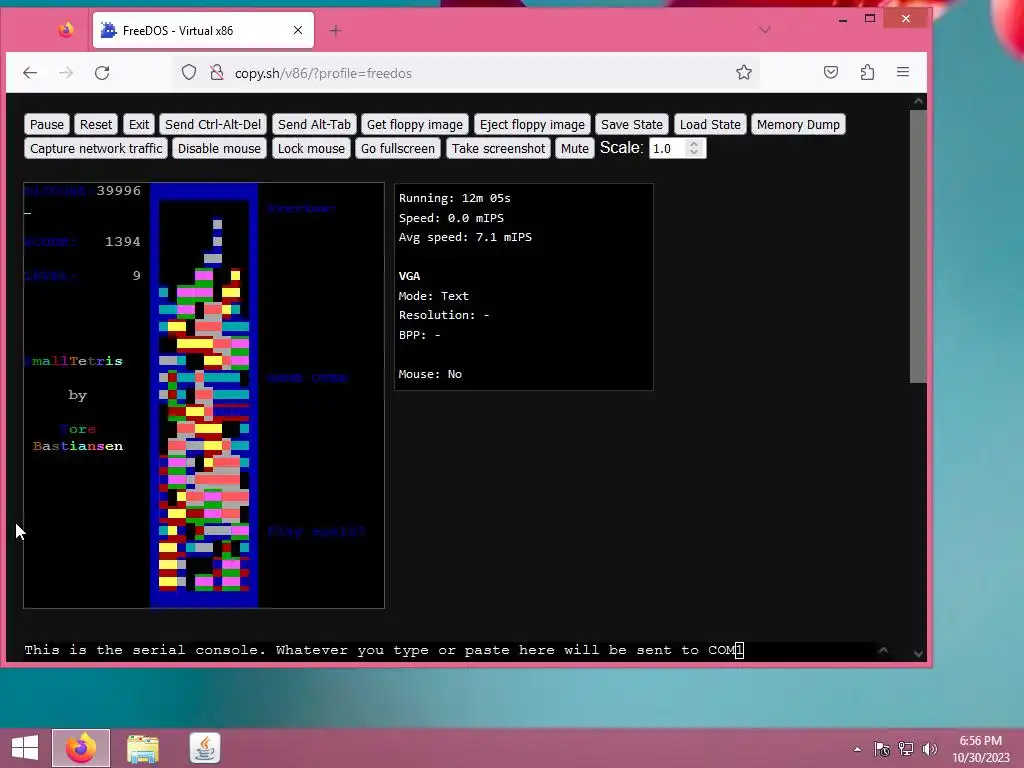
Task: Open Firefox View icon in tab bar
Action: pos(65,30)
